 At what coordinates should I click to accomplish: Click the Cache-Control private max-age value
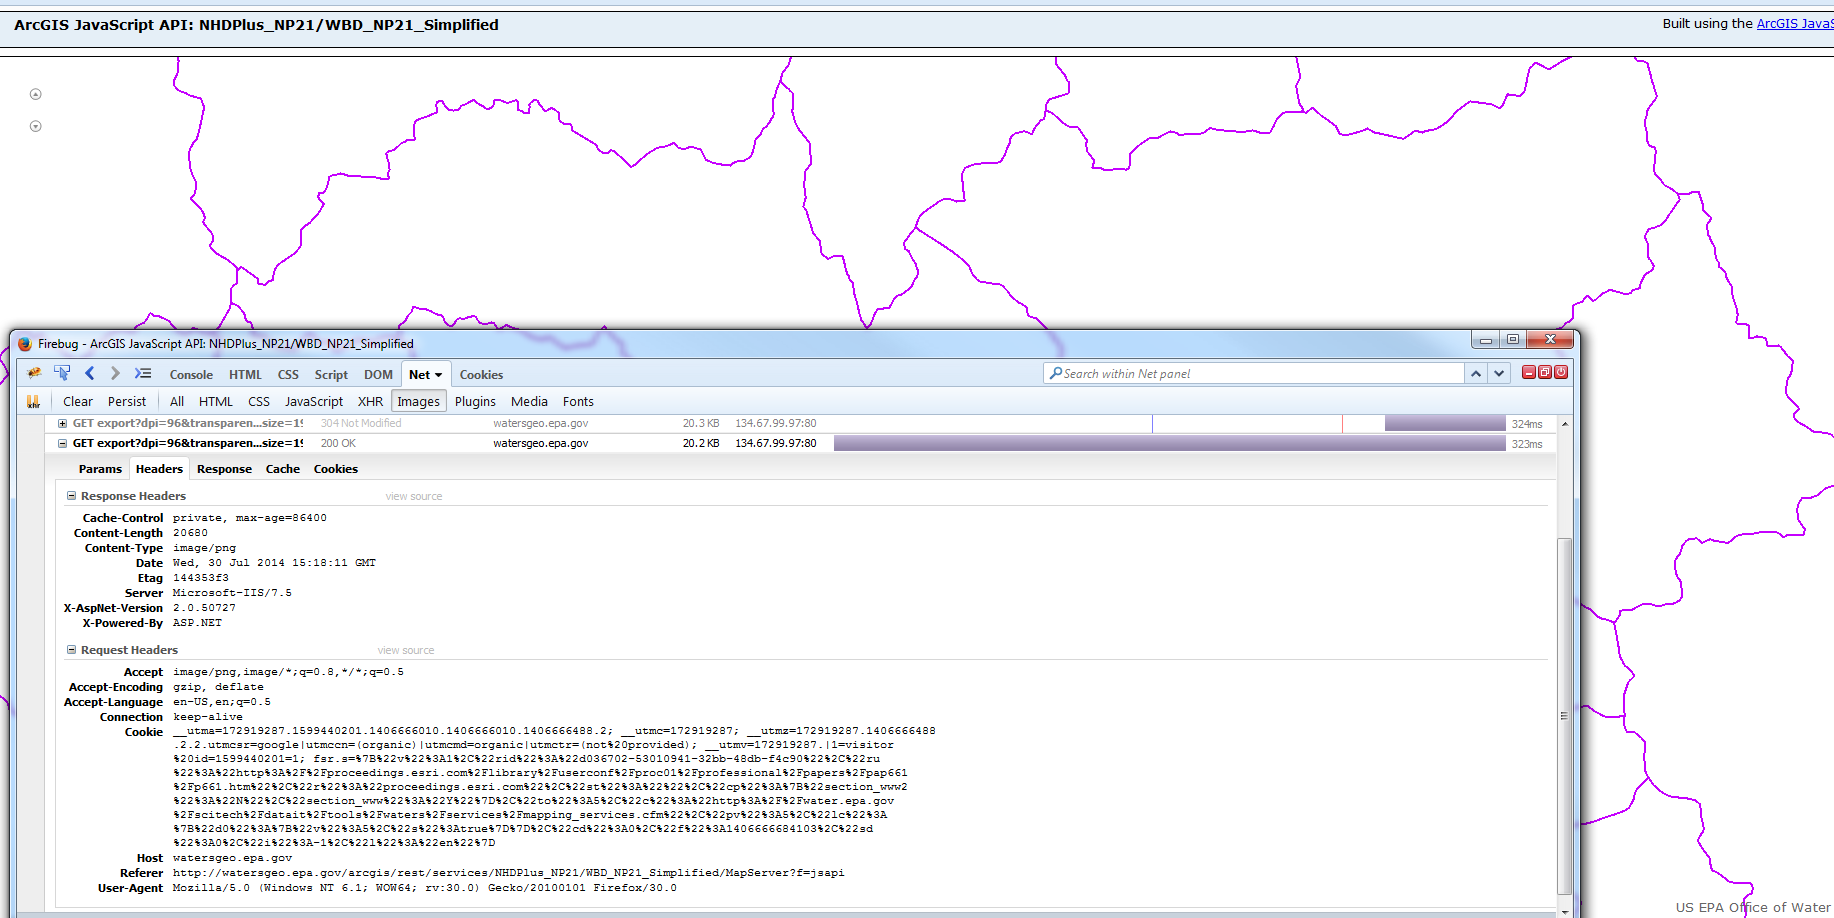click(x=249, y=518)
